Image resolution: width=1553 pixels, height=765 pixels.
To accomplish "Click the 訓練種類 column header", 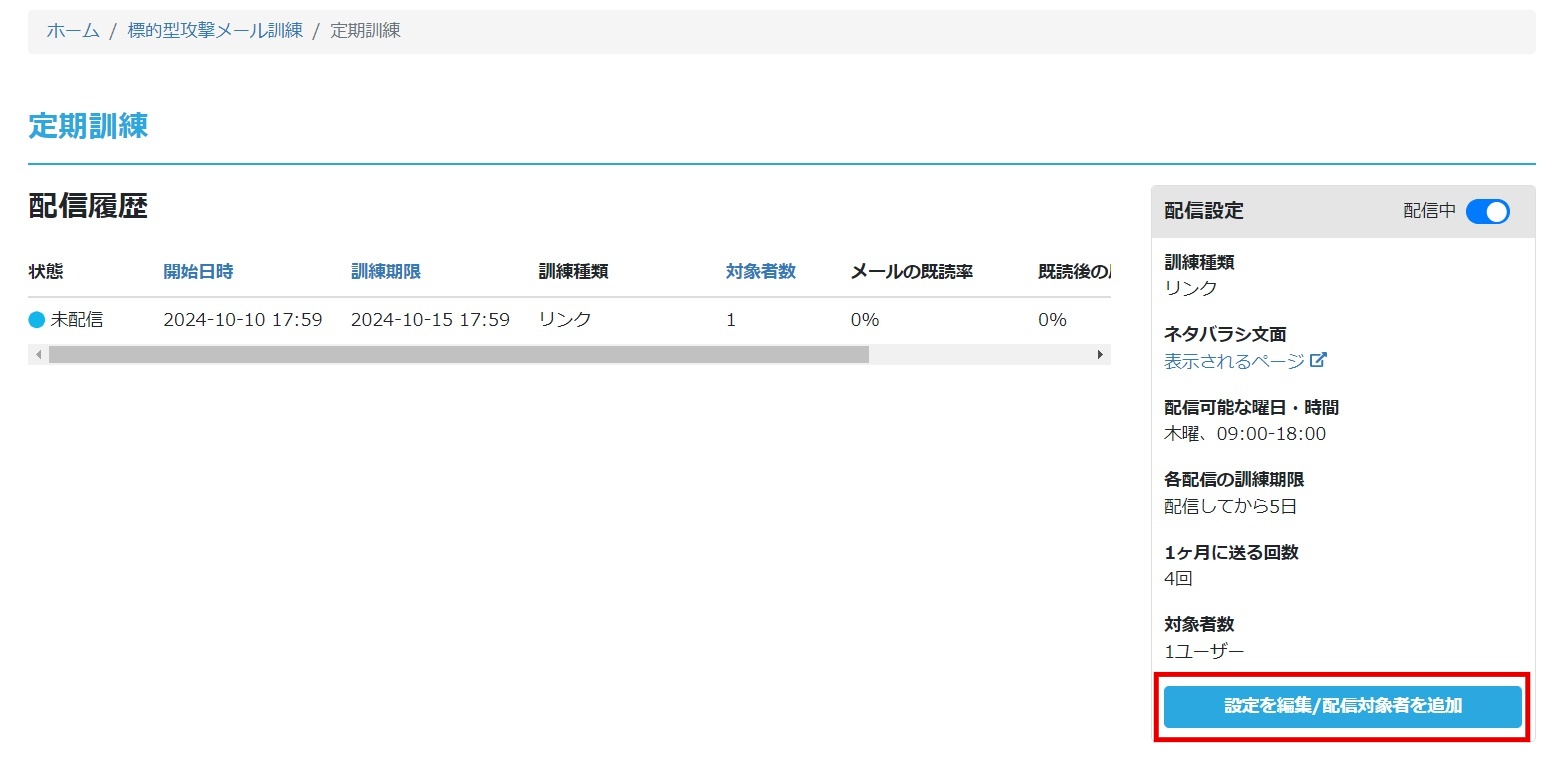I will (x=573, y=271).
